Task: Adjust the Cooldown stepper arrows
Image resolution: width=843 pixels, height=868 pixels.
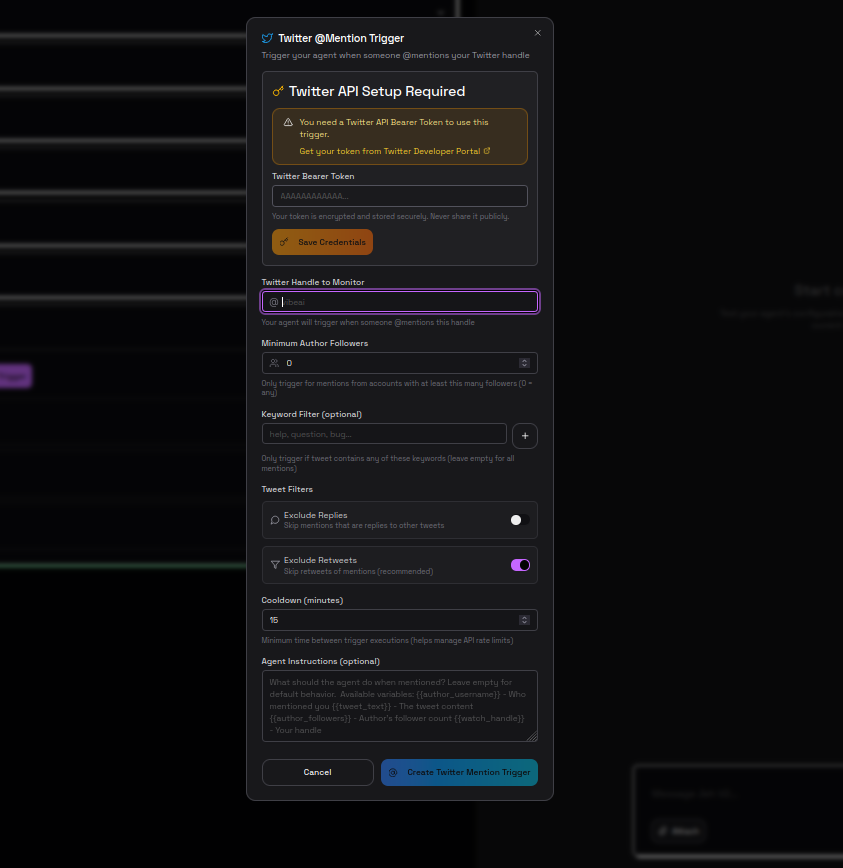Action: (524, 620)
